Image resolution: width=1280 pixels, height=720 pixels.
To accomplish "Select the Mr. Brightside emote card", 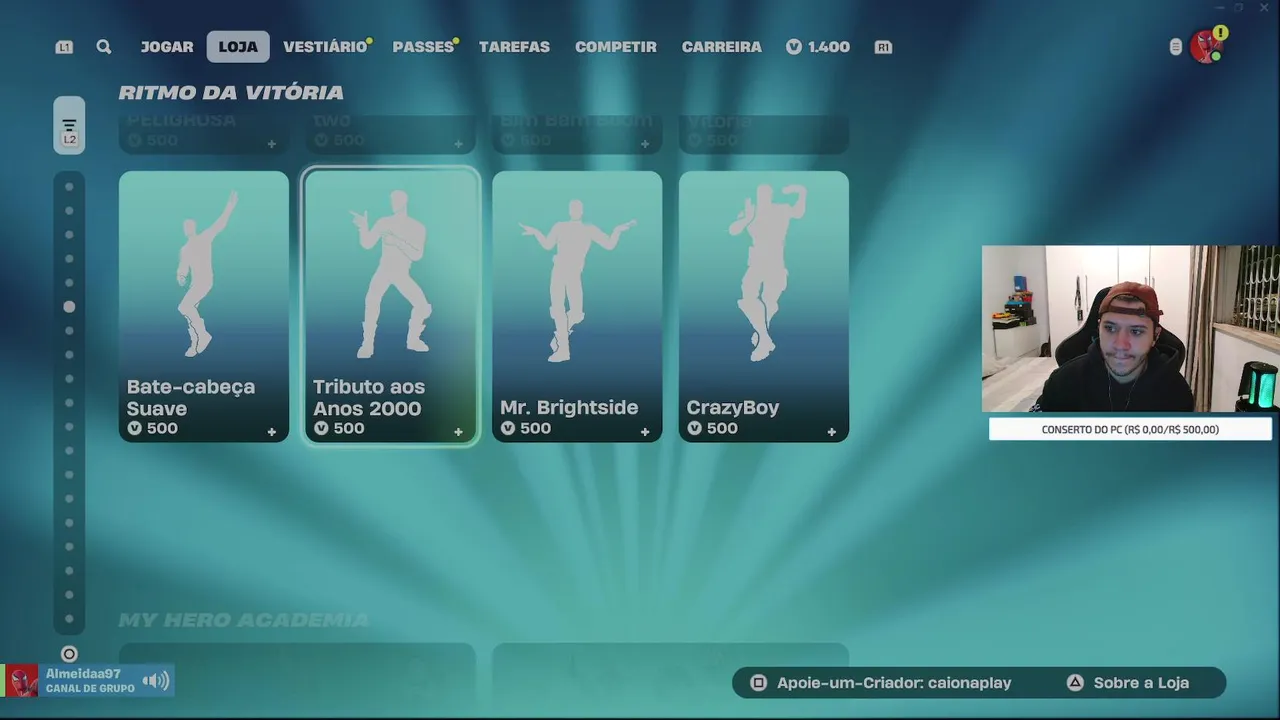I will click(577, 306).
